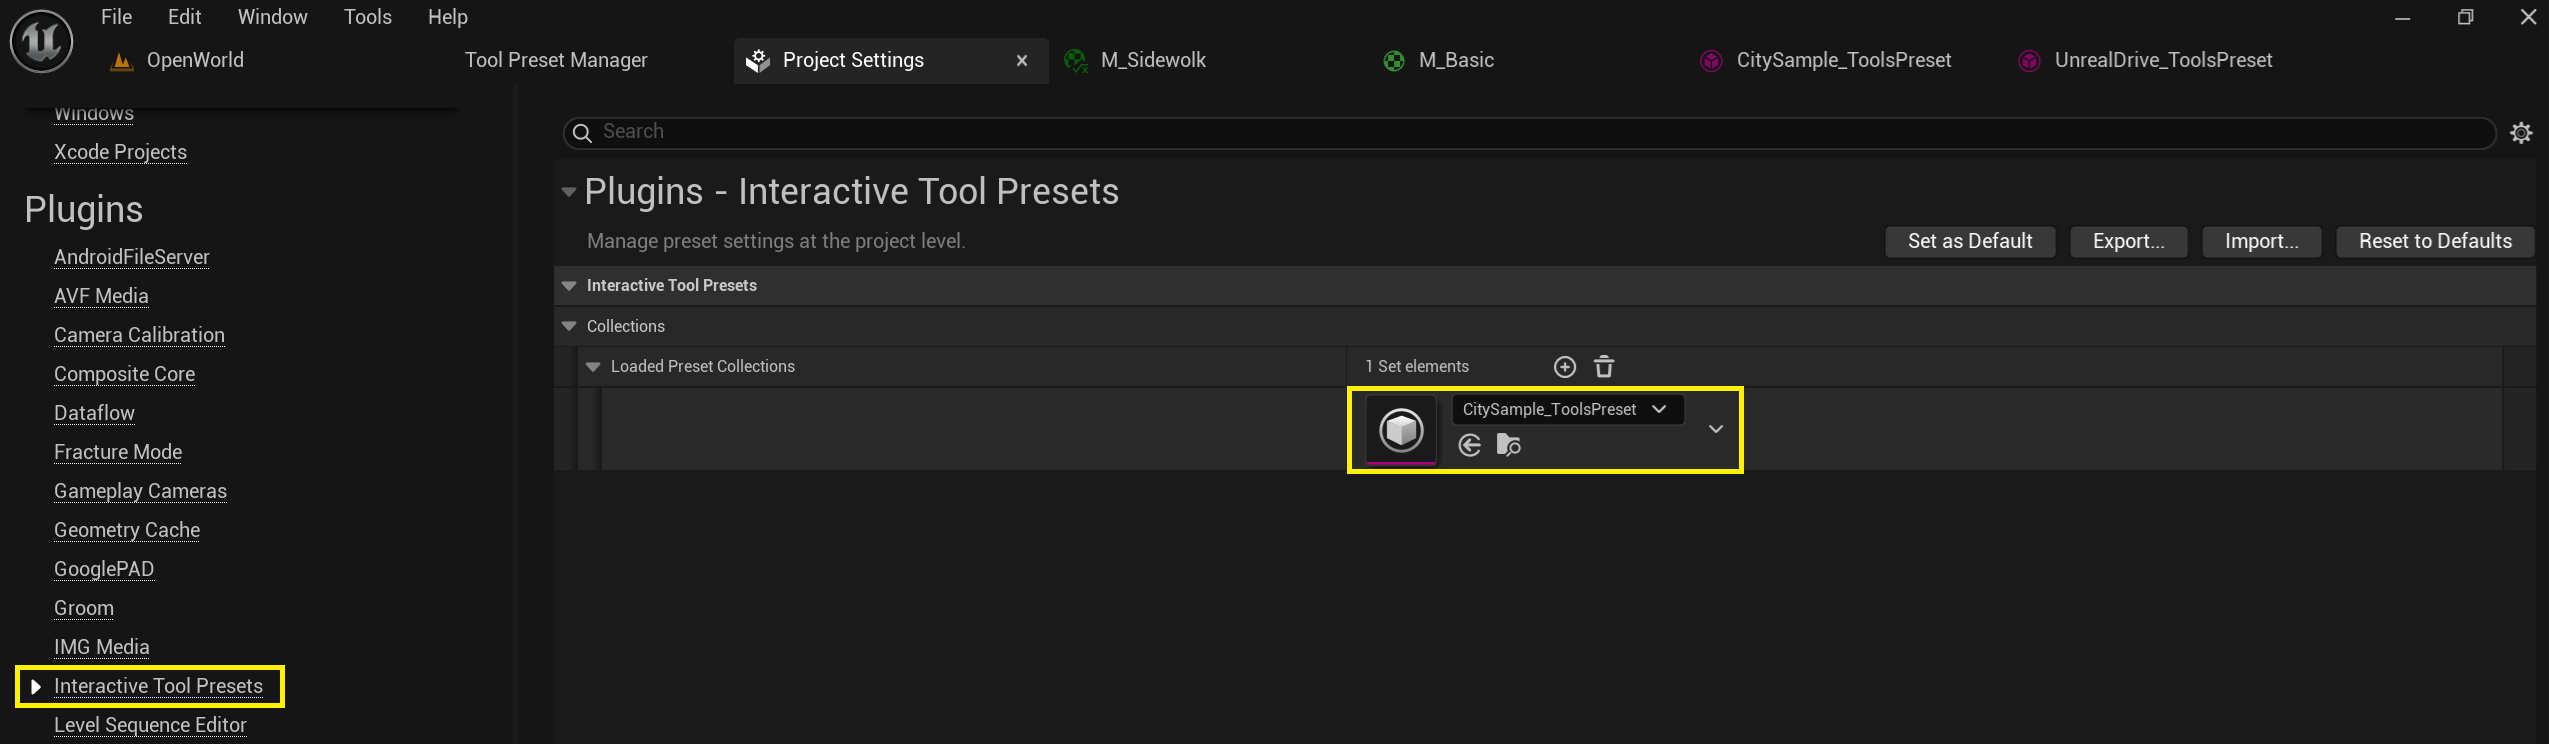Open the CitySample_ToolsPreset asset dropdown

point(1567,409)
